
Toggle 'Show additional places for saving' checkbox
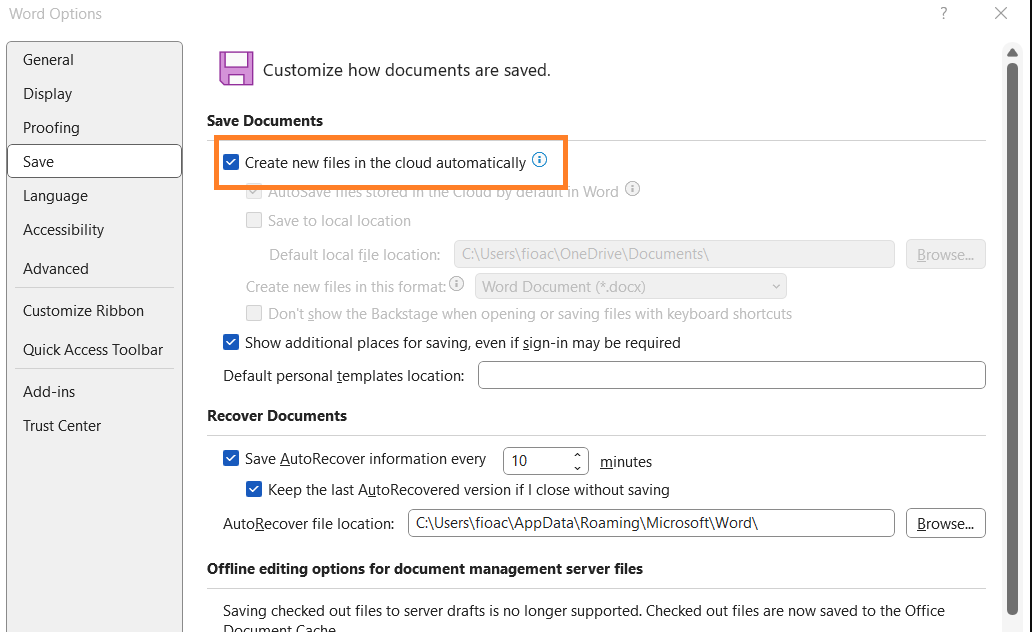tap(231, 342)
